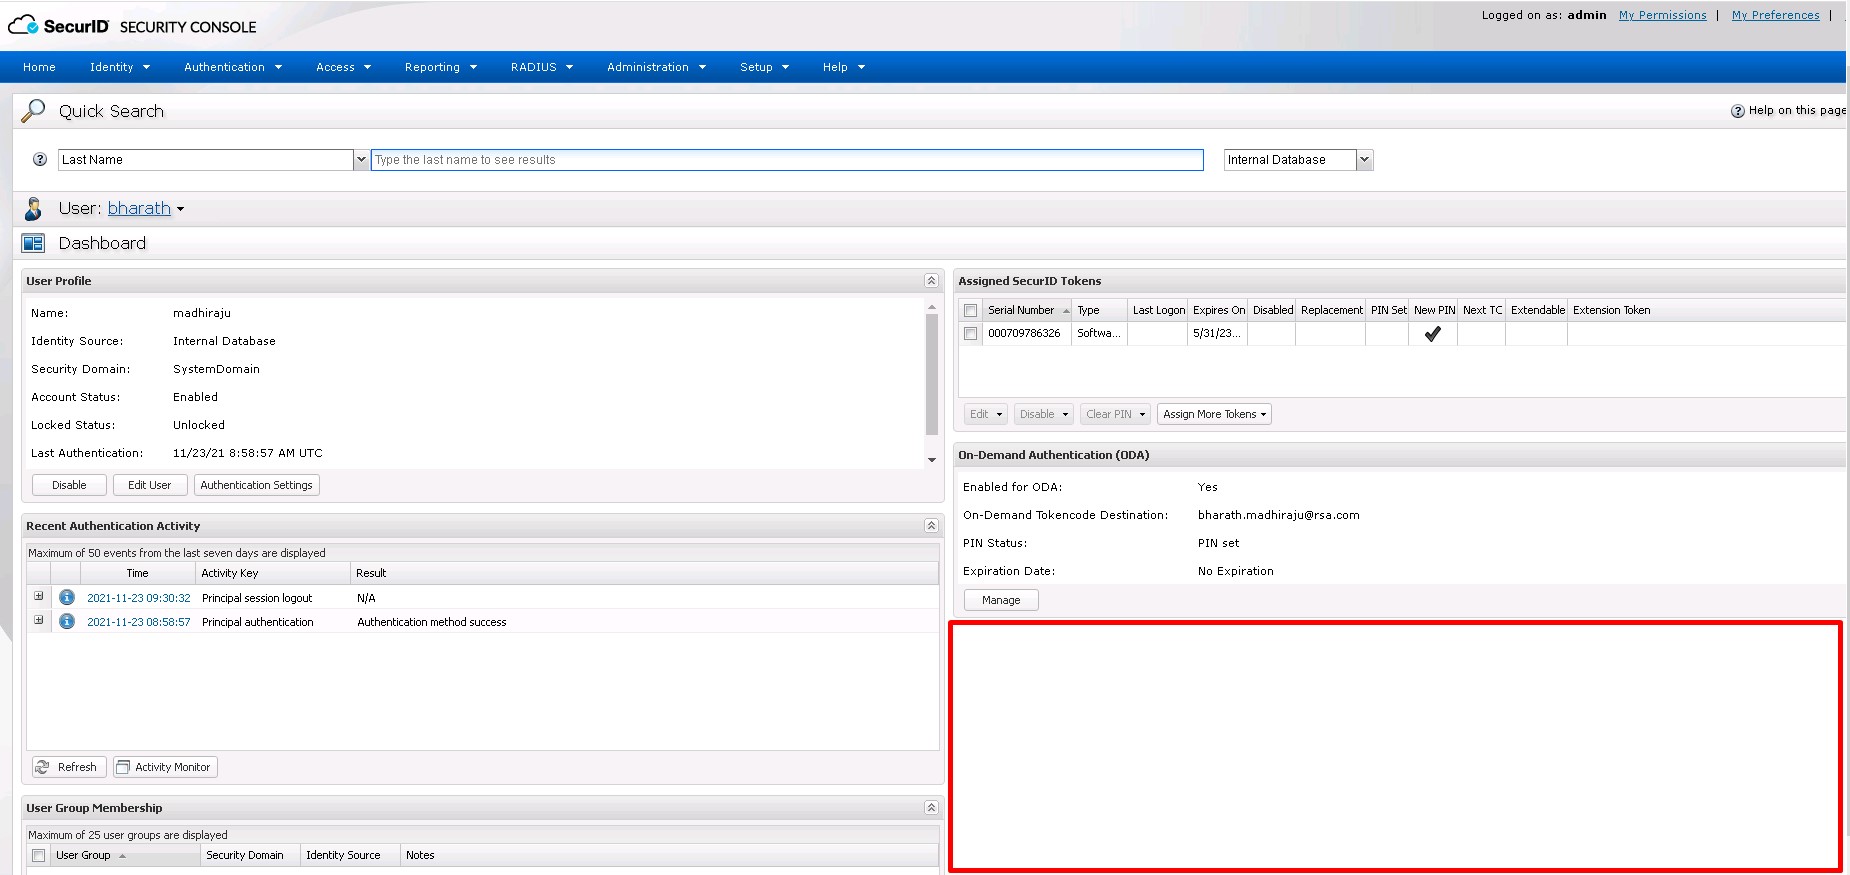Viewport: 1850px width, 875px height.
Task: Open the bharath user link
Action: coord(139,208)
